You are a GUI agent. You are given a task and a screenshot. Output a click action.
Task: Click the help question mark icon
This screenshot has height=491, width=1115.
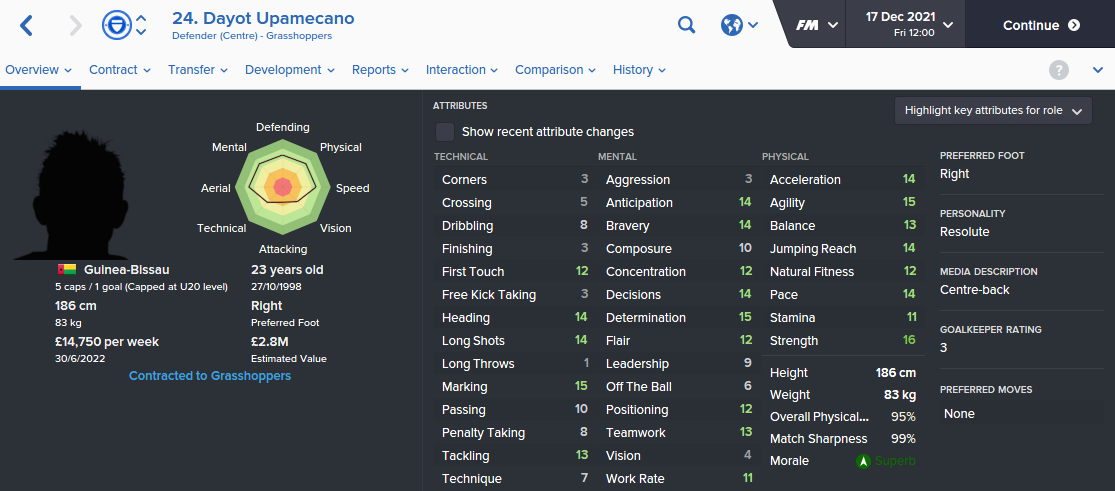pos(1059,70)
